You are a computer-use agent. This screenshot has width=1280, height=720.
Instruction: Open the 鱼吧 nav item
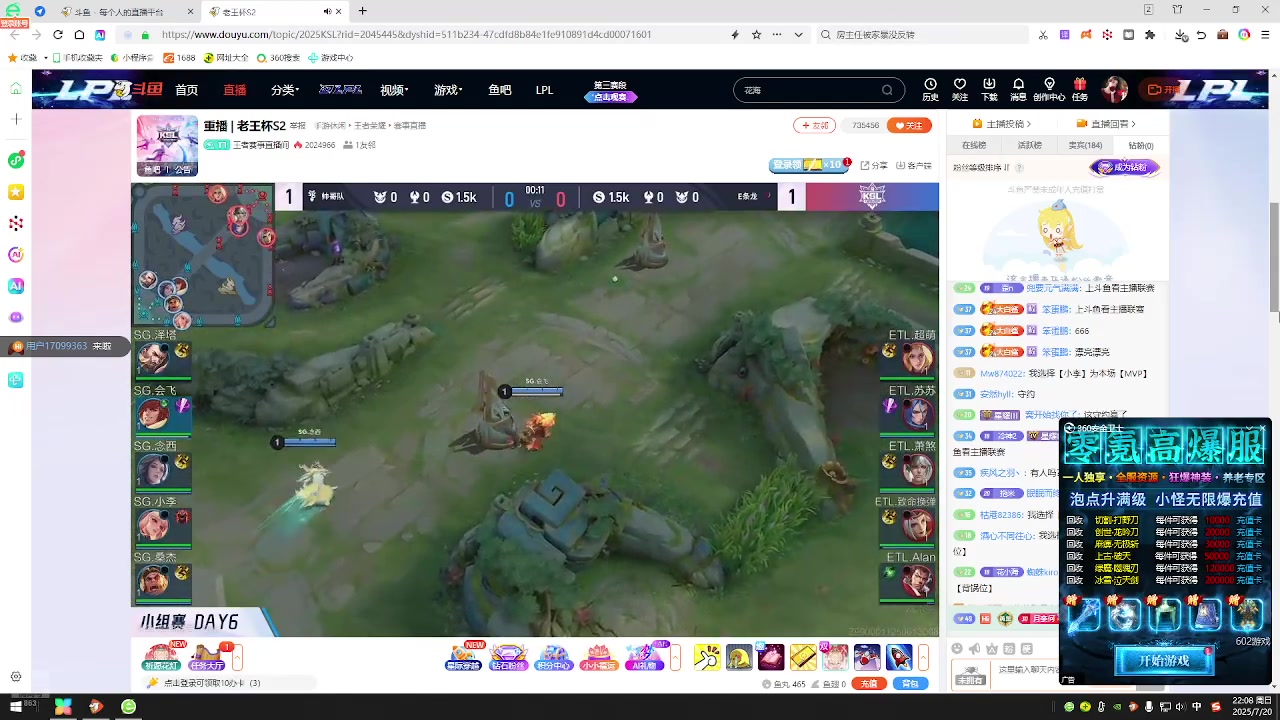pos(500,90)
